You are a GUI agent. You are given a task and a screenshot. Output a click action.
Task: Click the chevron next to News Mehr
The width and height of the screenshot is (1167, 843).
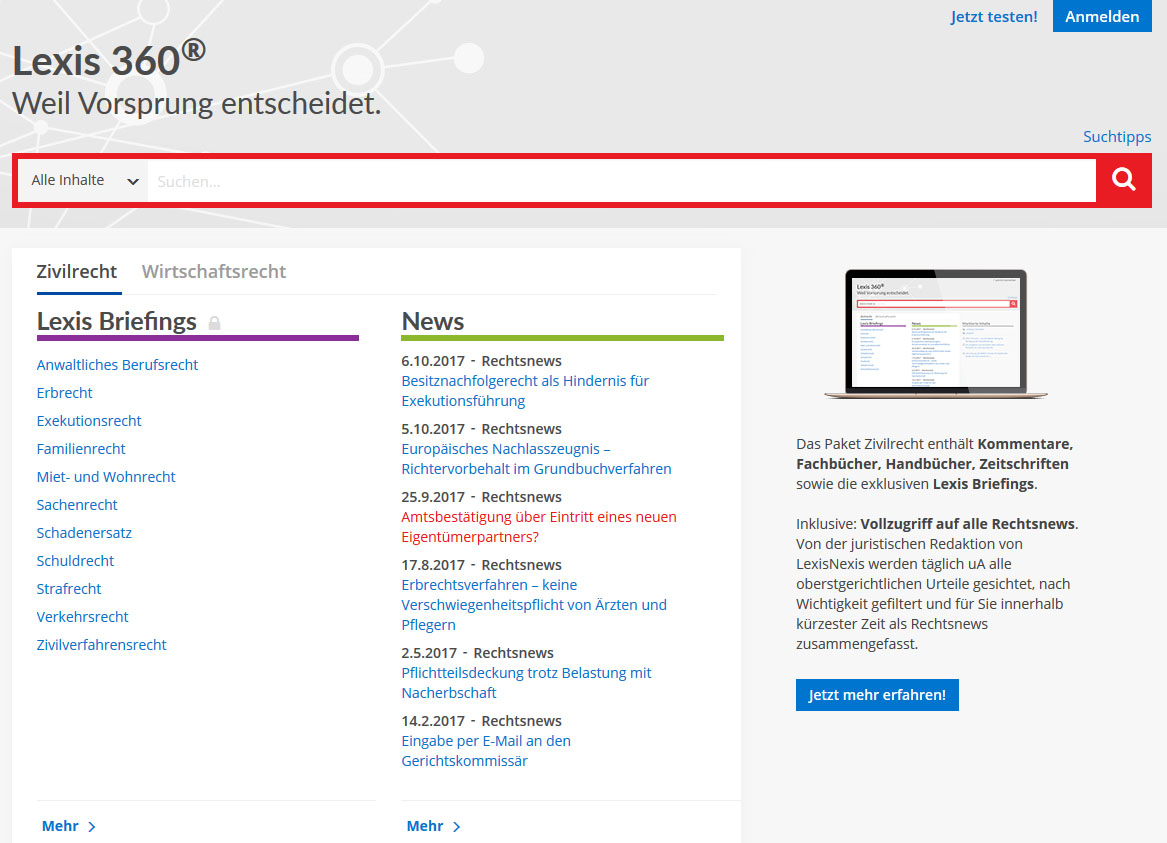click(456, 827)
